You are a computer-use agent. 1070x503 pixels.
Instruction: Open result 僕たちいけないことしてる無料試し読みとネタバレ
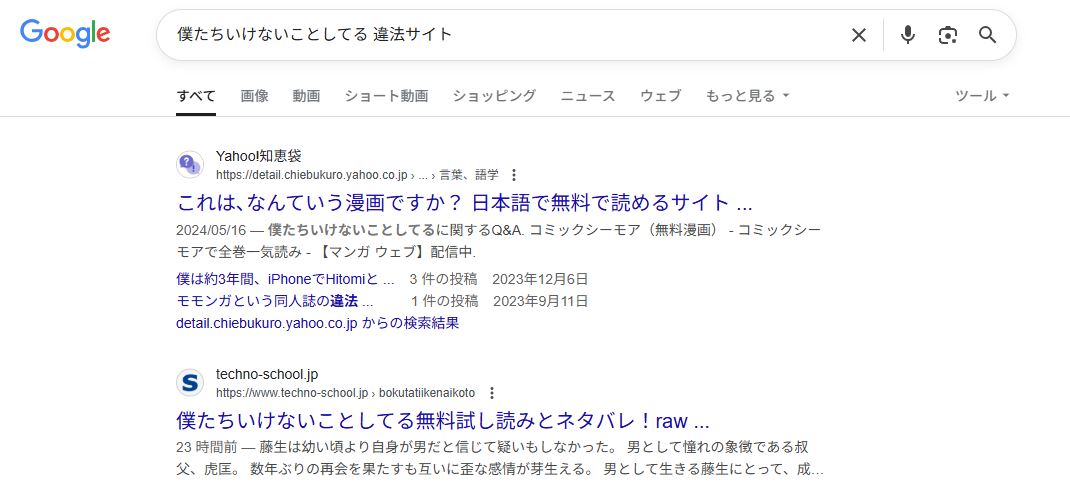443,420
